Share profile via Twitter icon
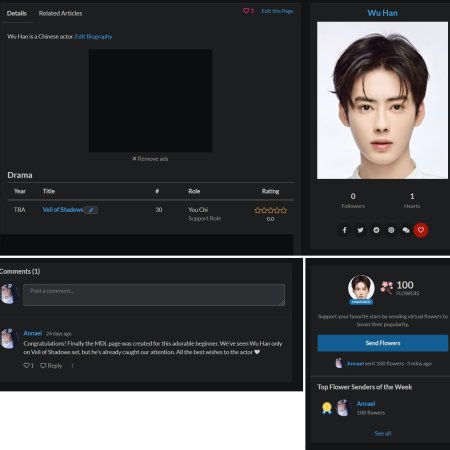The height and width of the screenshot is (450, 450). pyautogui.click(x=360, y=230)
